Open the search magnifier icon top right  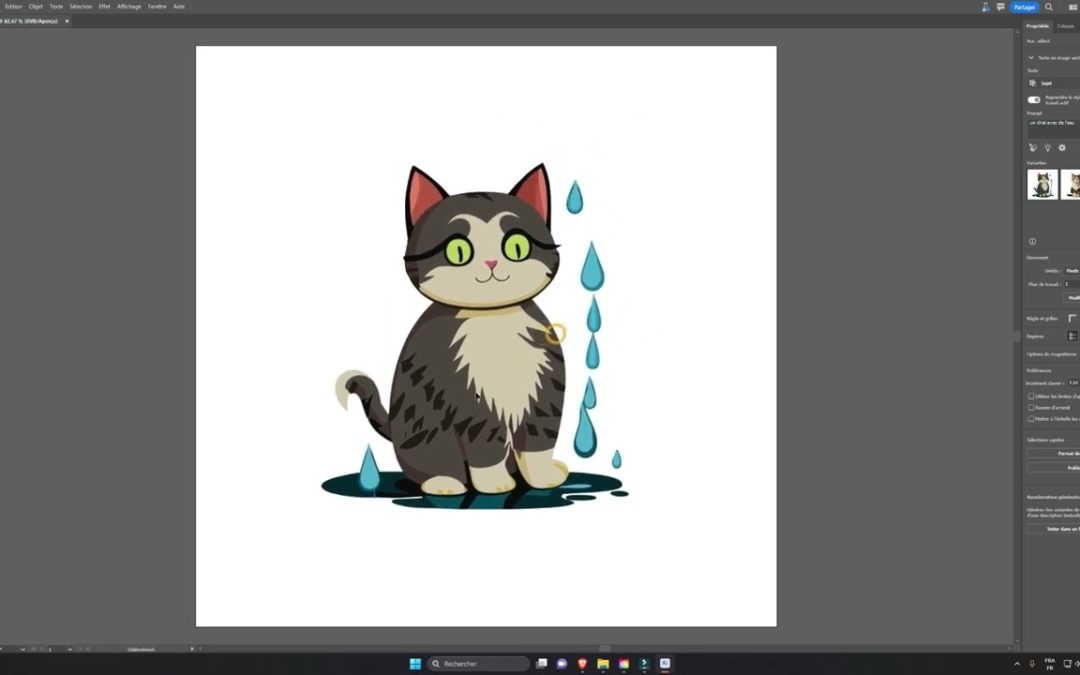(1049, 7)
